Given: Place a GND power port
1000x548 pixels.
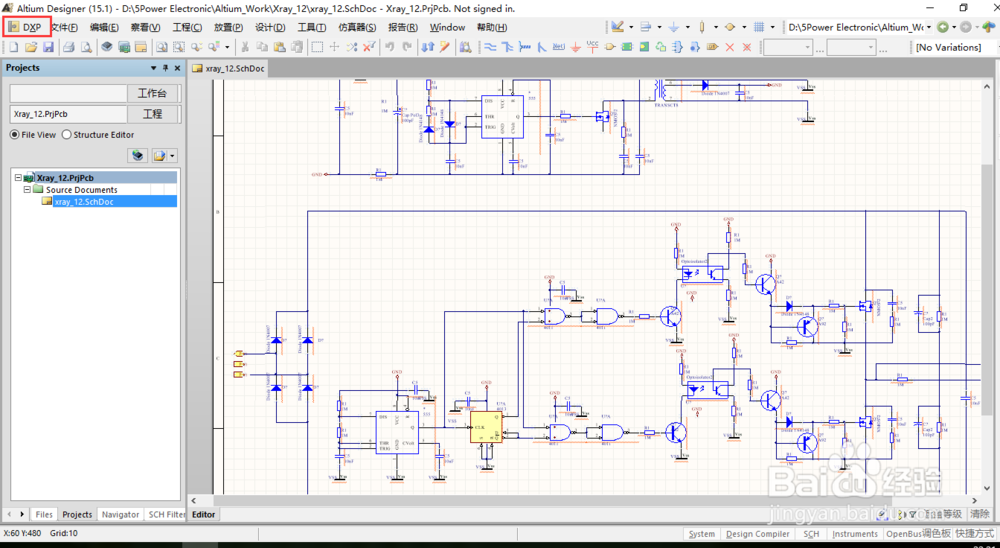Looking at the screenshot, I should [576, 47].
